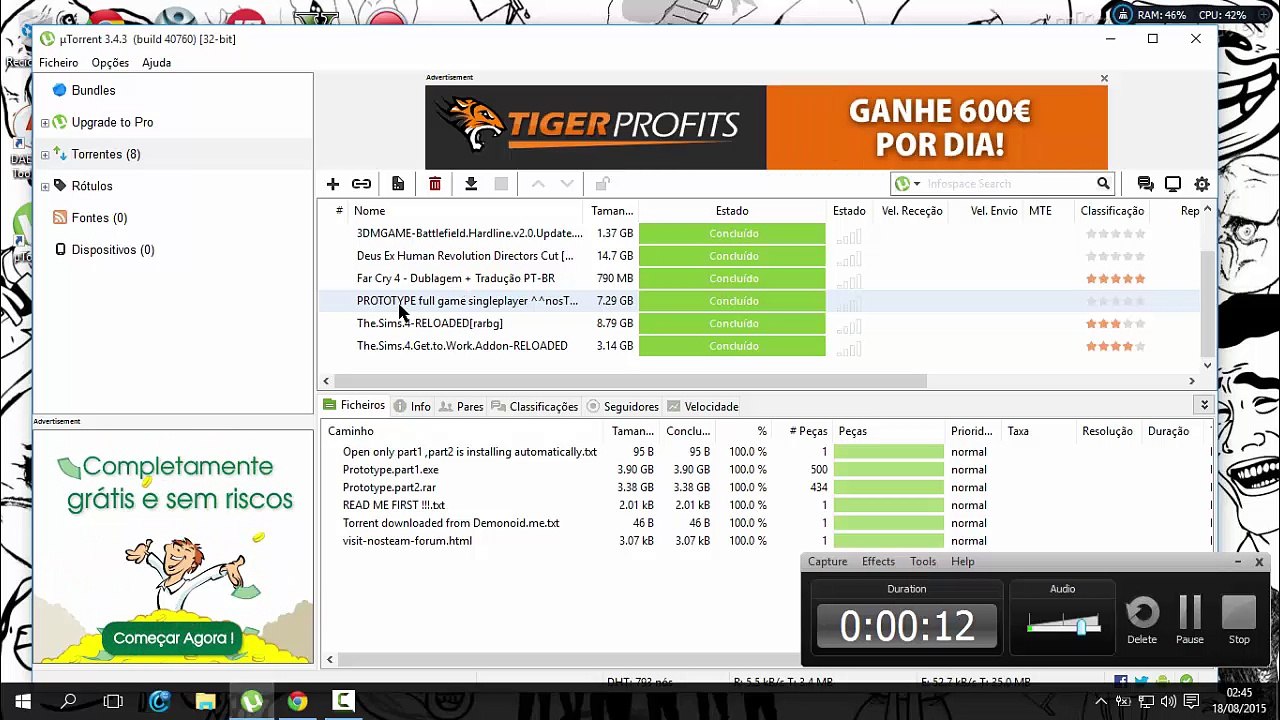1280x720 pixels.
Task: Switch to the Velocidade tab
Action: [703, 406]
